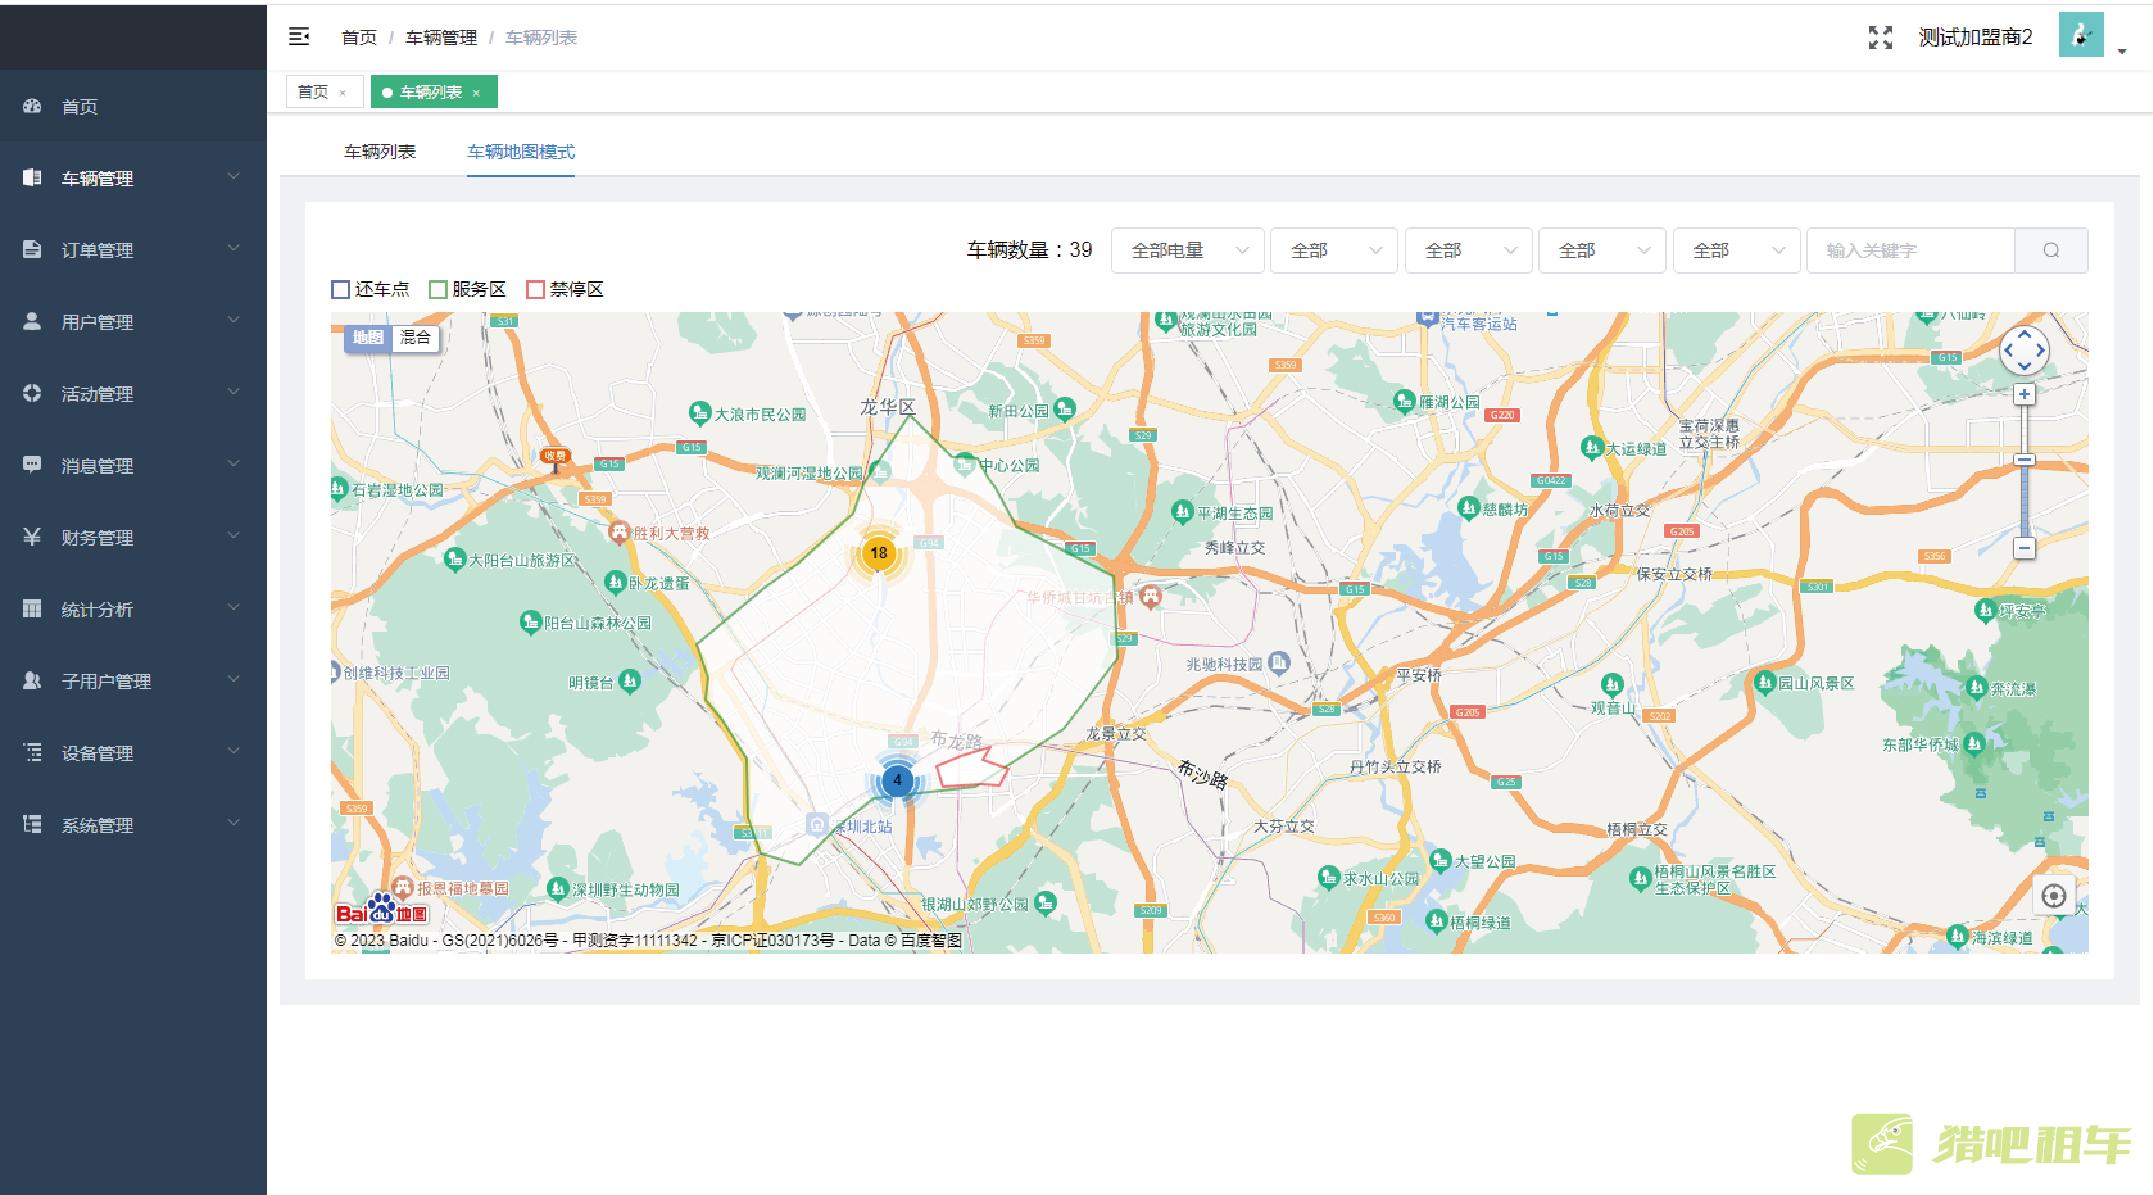The width and height of the screenshot is (2153, 1195).
Task: Open the yellow 18-vehicle cluster marker
Action: 878,553
